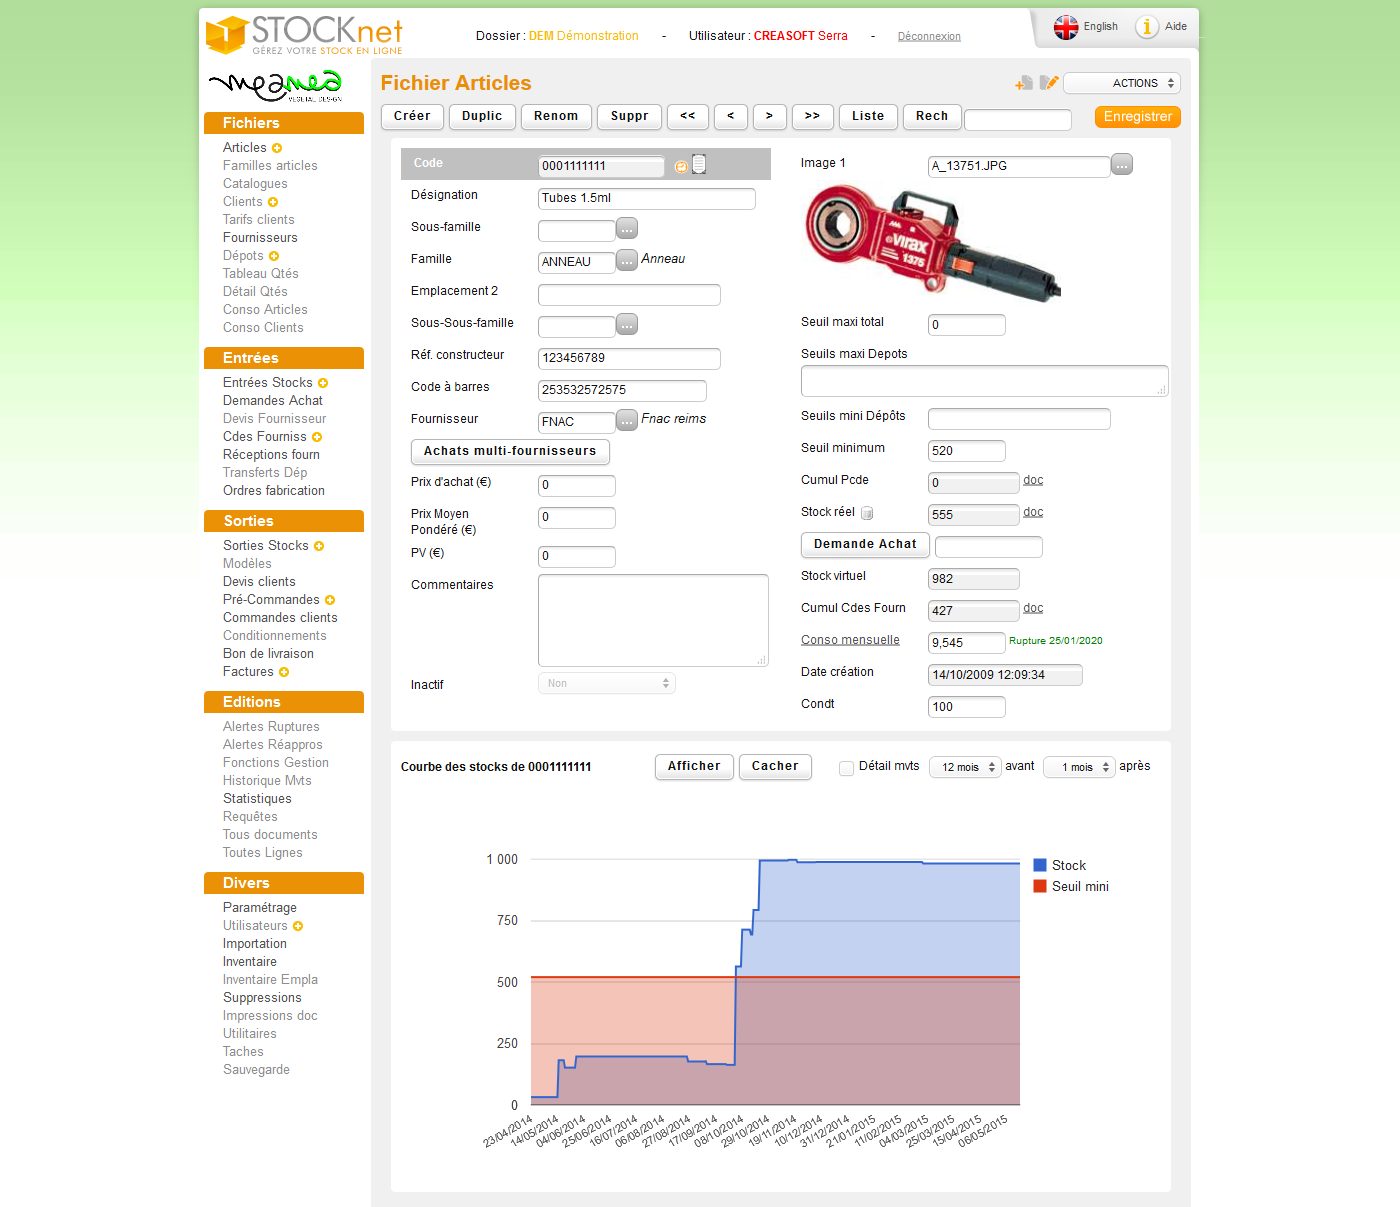Click the database icon beside Stock réel
Image resolution: width=1400 pixels, height=1207 pixels.
click(x=867, y=513)
